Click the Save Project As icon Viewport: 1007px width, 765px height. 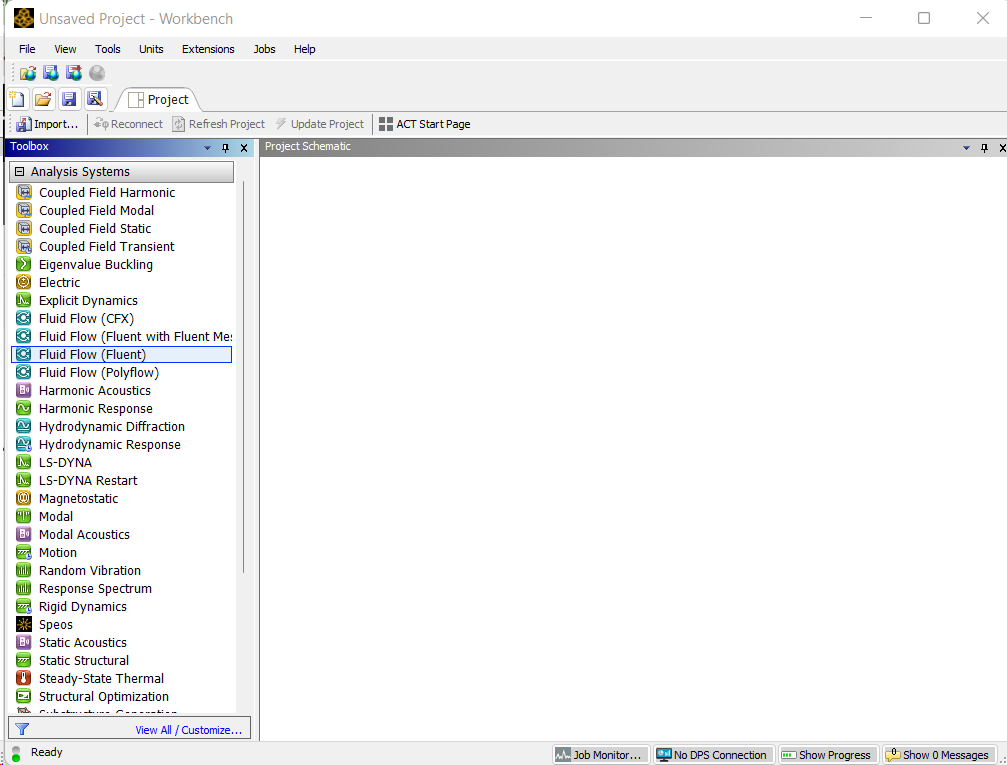(95, 99)
